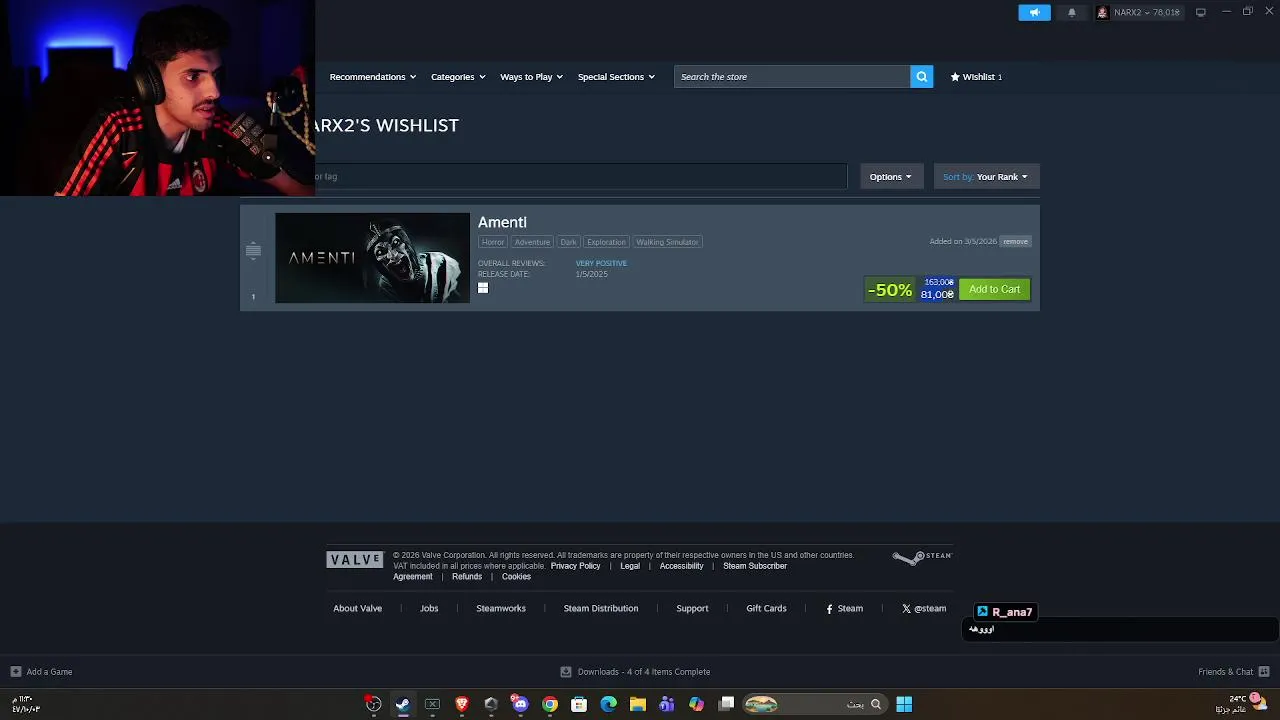Open Microsoft Edge in taskbar
Viewport: 1280px width, 720px height.
click(x=608, y=704)
